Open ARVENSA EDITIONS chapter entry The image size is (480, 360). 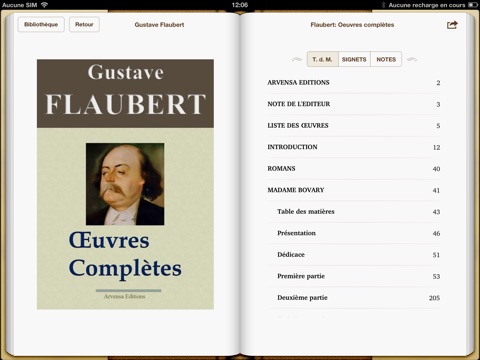click(x=354, y=83)
